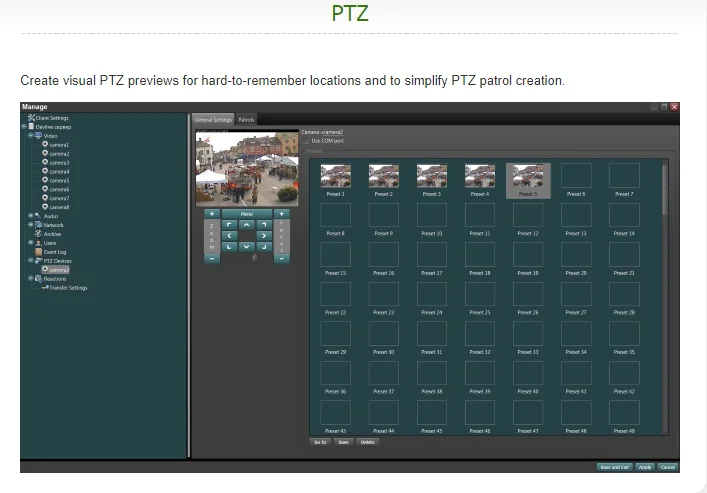The height and width of the screenshot is (493, 707).
Task: Click the Save and Exit button
Action: pyautogui.click(x=613, y=467)
